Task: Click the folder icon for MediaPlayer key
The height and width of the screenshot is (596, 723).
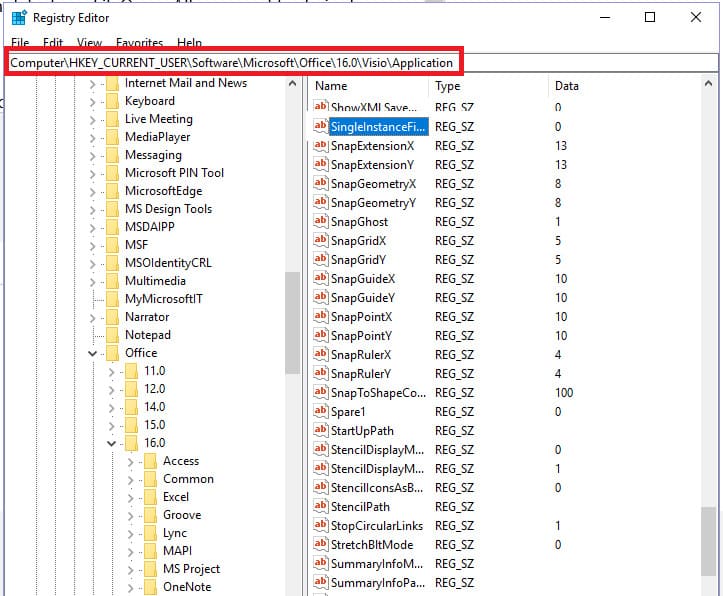Action: click(x=113, y=137)
